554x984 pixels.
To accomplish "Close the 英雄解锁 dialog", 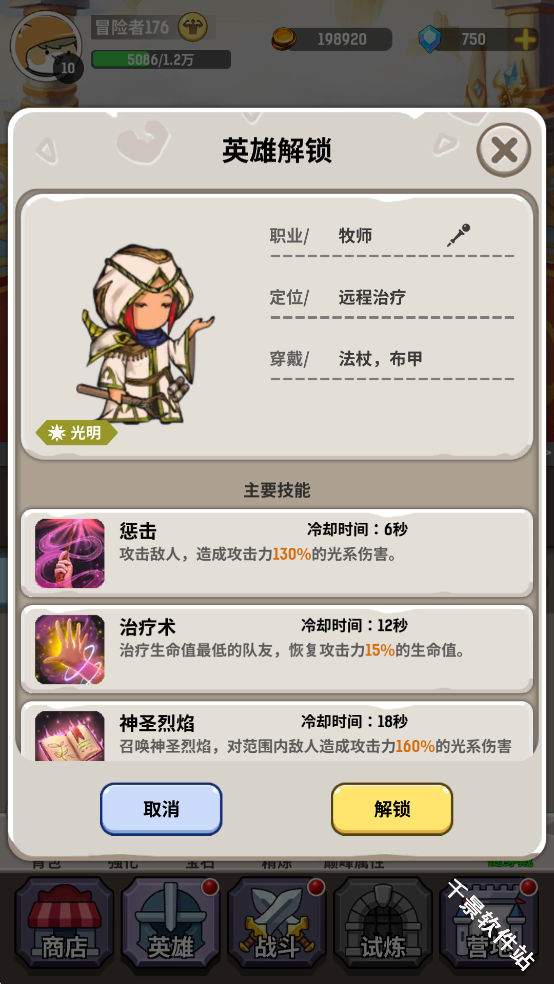I will click(x=504, y=150).
